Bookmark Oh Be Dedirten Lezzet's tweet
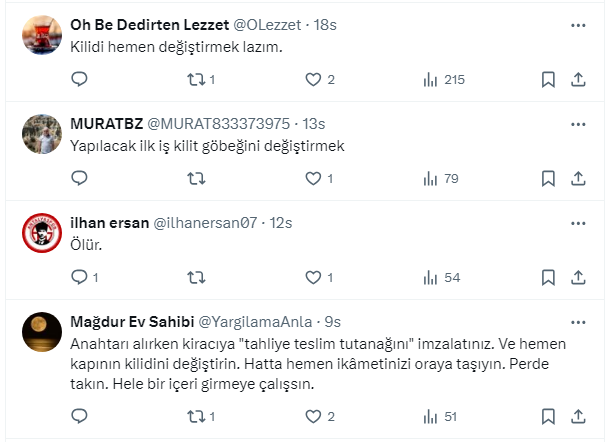This screenshot has height=442, width=613. (x=548, y=80)
